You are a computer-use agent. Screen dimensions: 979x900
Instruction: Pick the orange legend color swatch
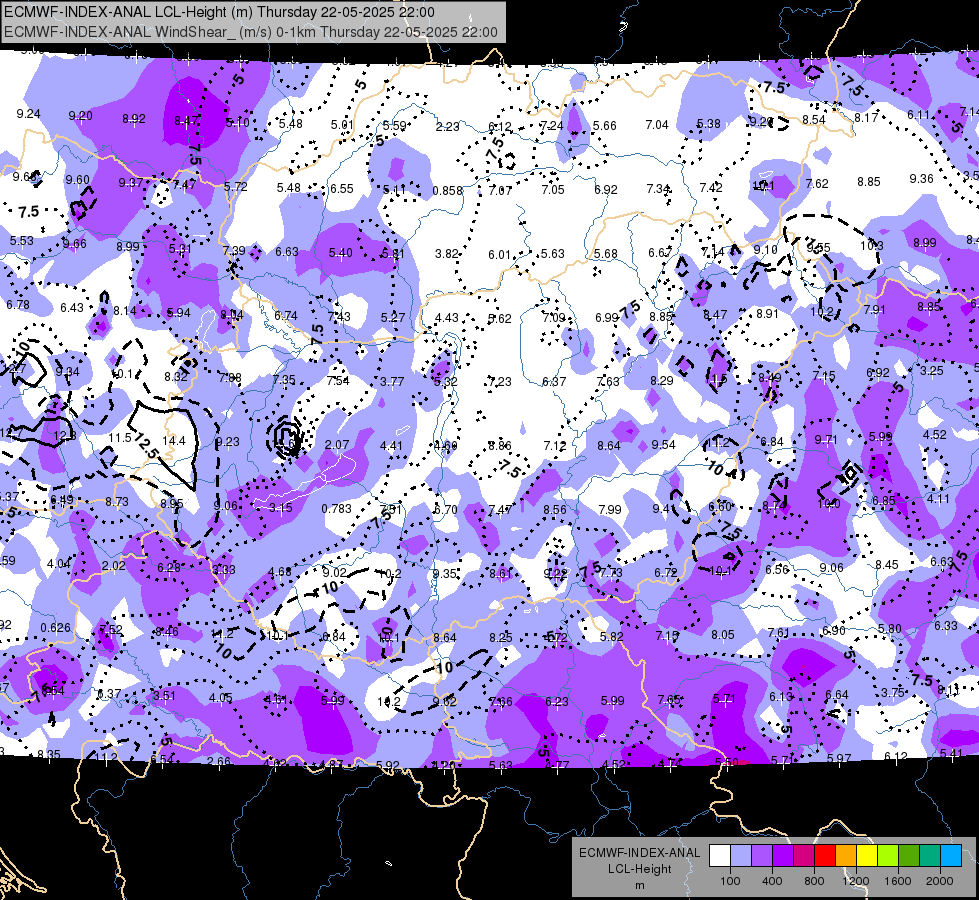845,856
